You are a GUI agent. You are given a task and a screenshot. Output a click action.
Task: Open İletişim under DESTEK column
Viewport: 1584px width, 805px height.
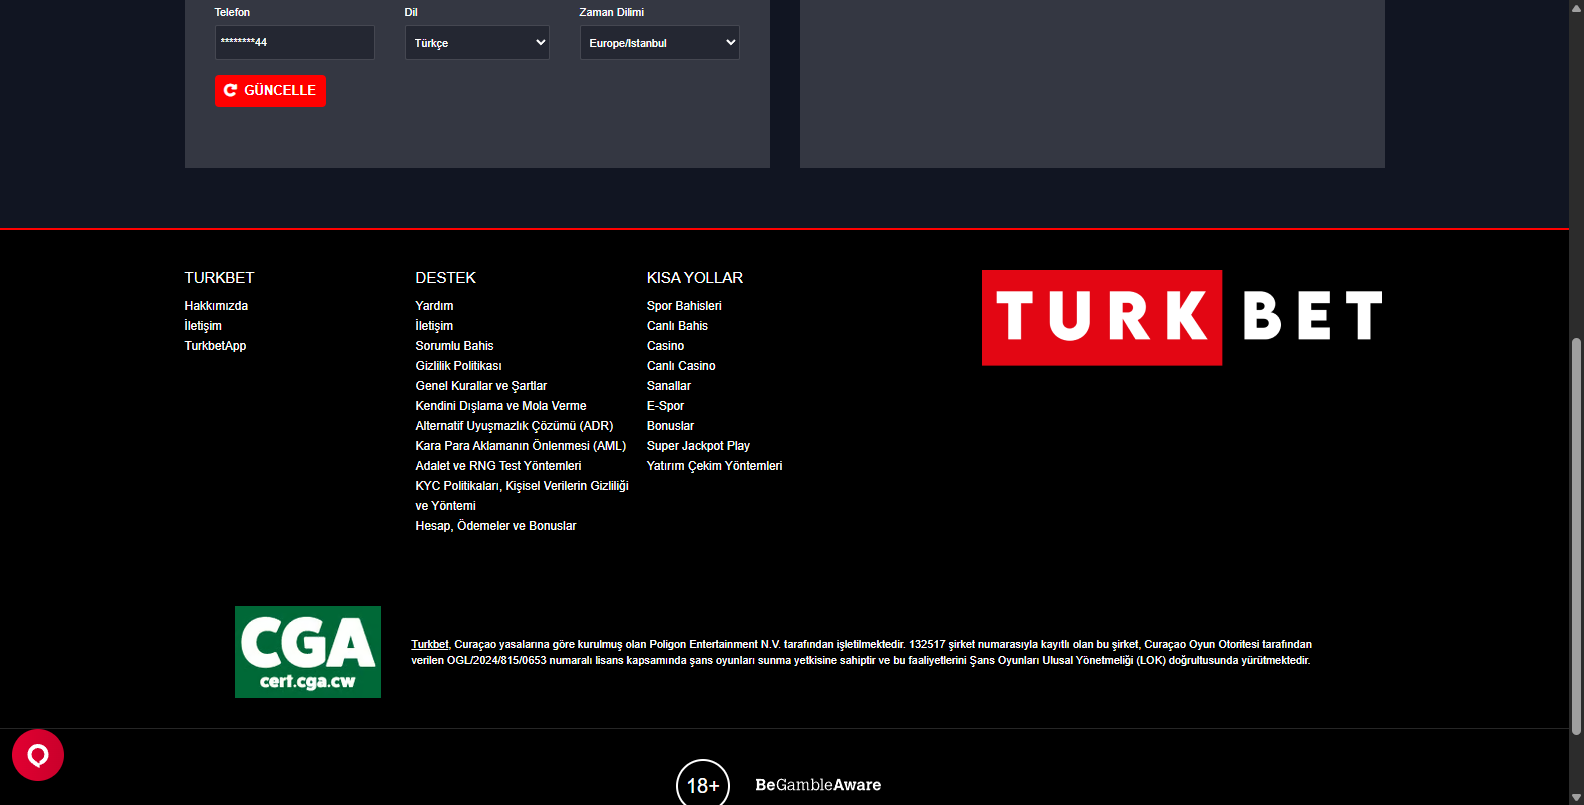[x=434, y=326]
